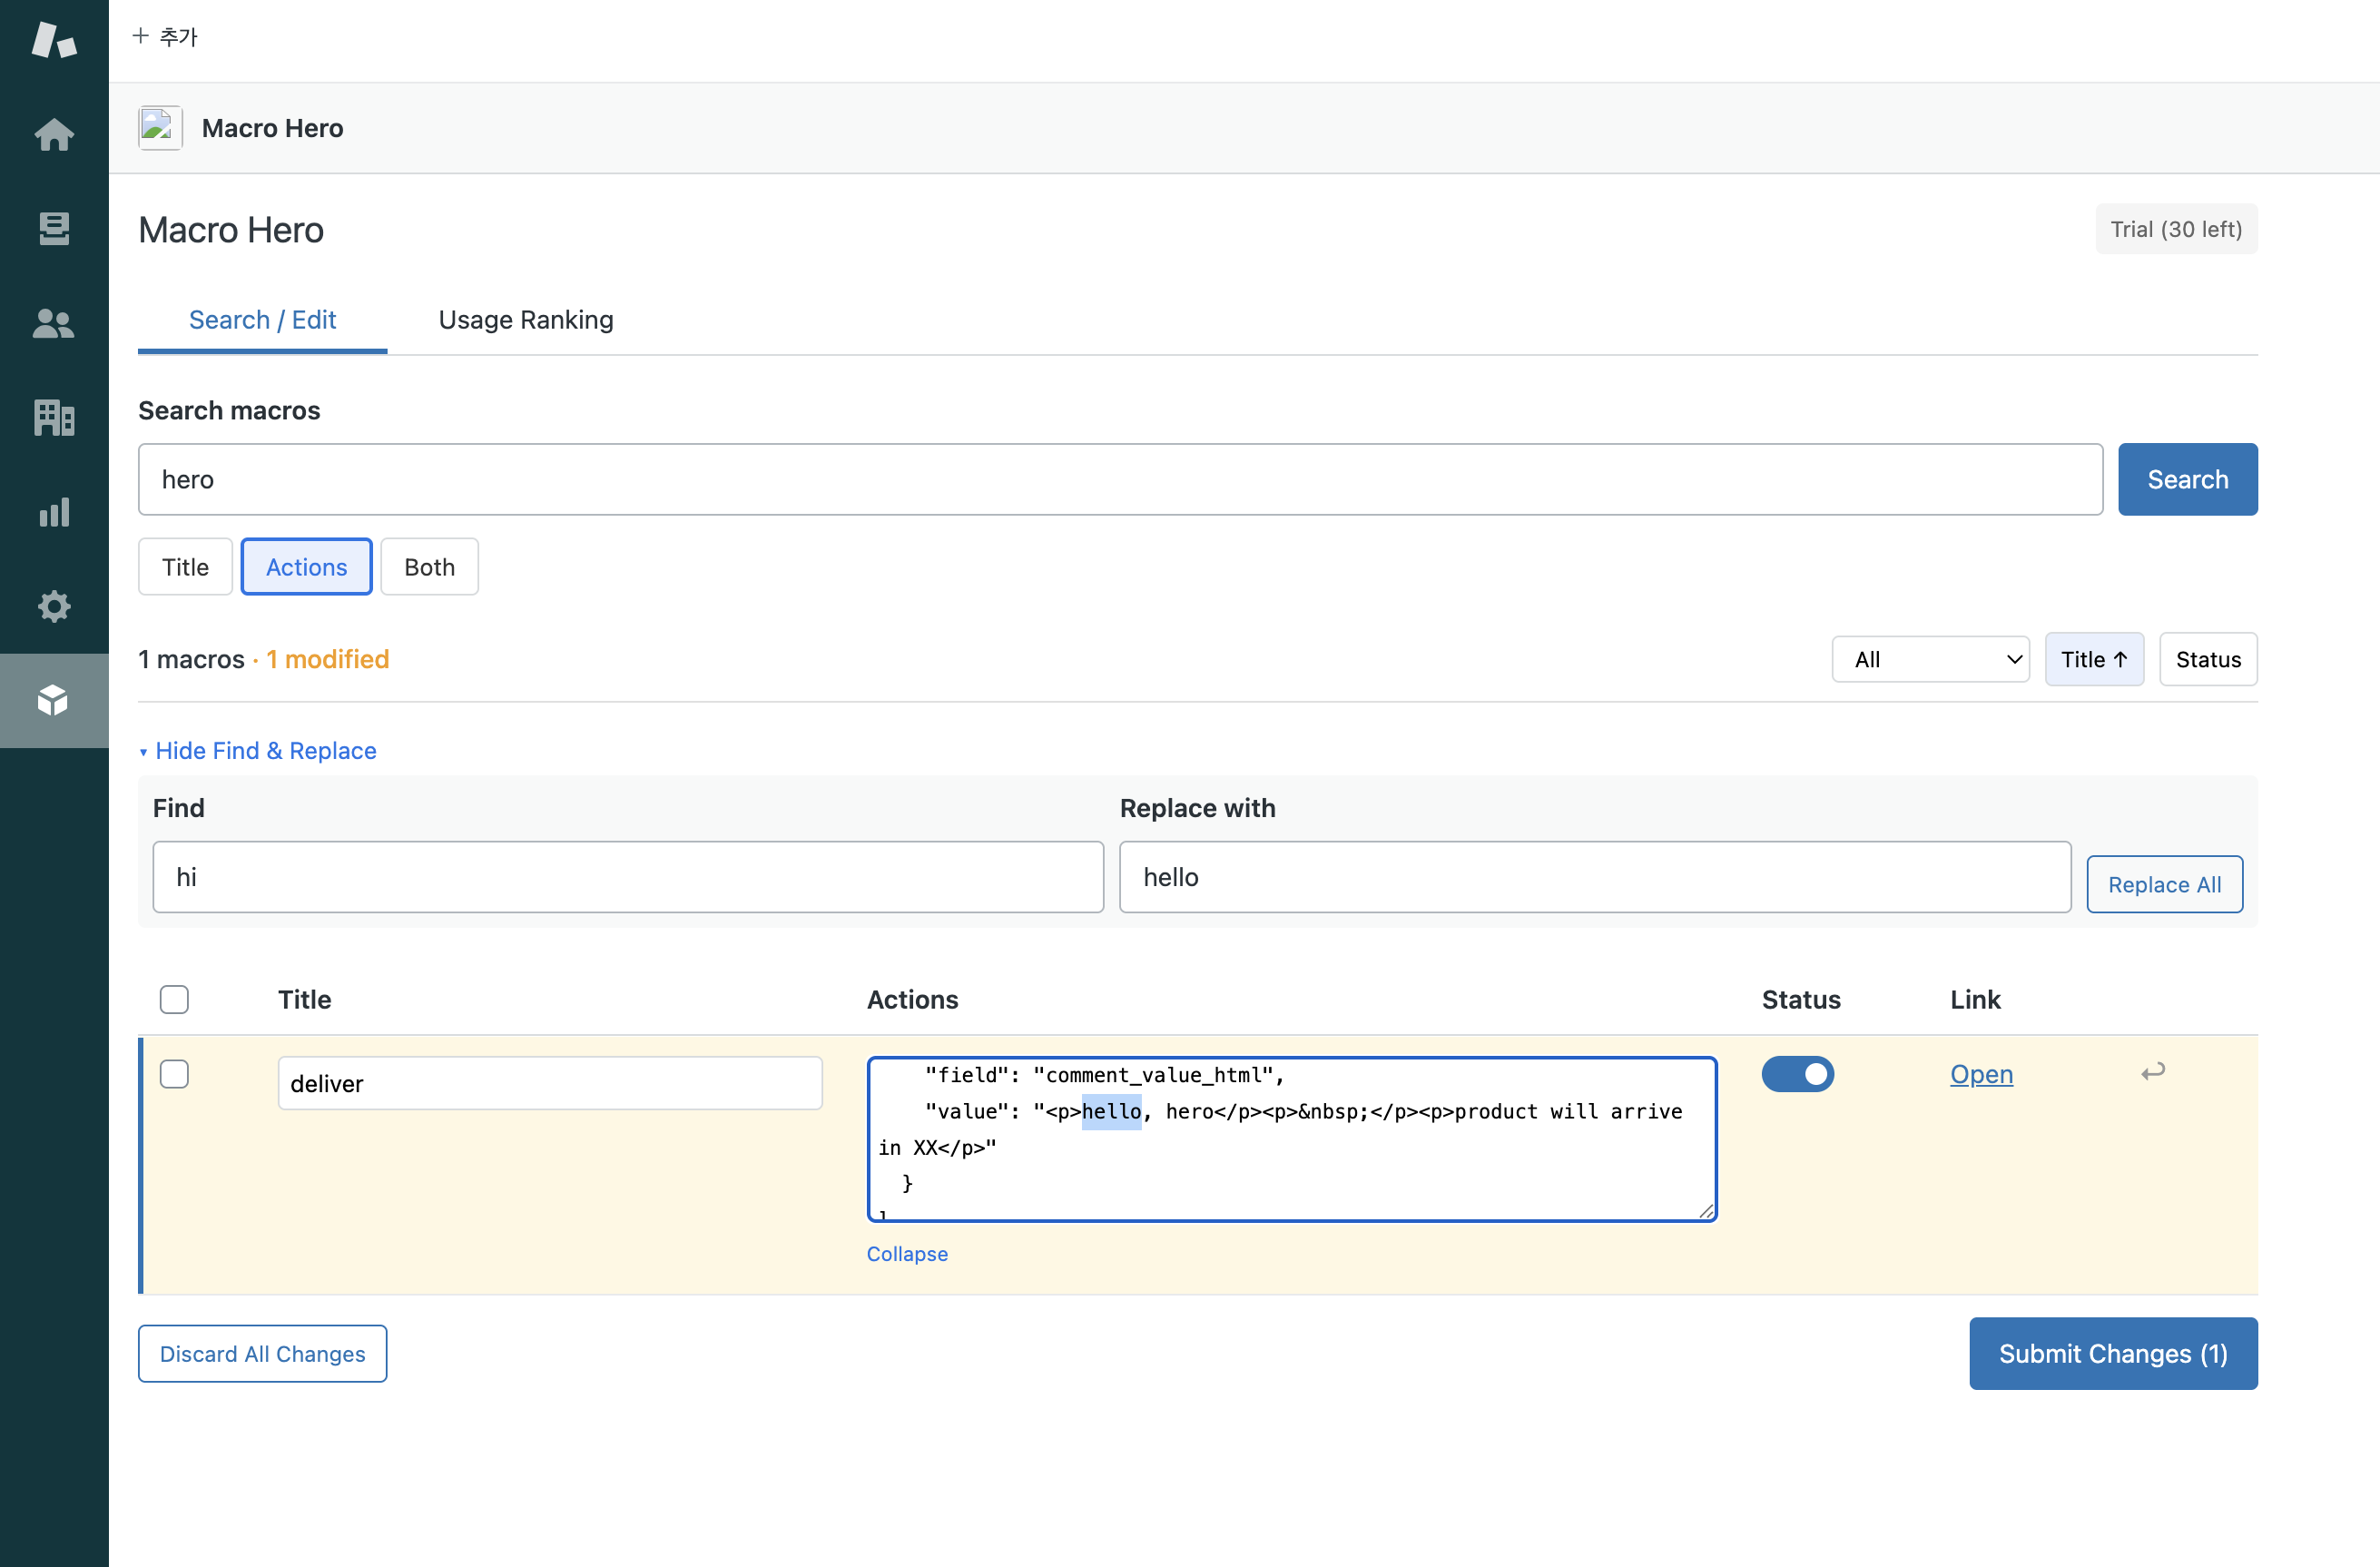This screenshot has height=1567, width=2380.
Task: Click the return arrow in the Link column
Action: [x=2153, y=1072]
